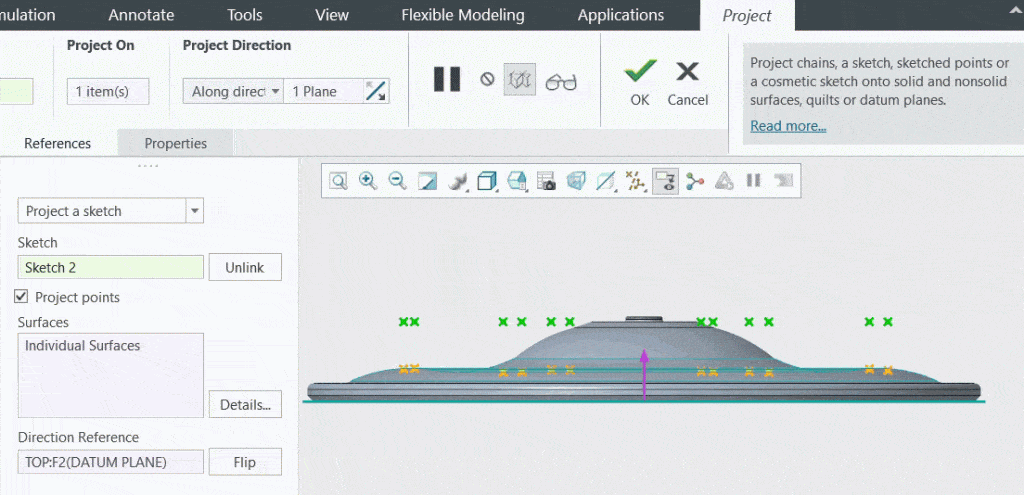Toggle the no-preview circle icon
The width and height of the screenshot is (1024, 495).
click(x=487, y=80)
